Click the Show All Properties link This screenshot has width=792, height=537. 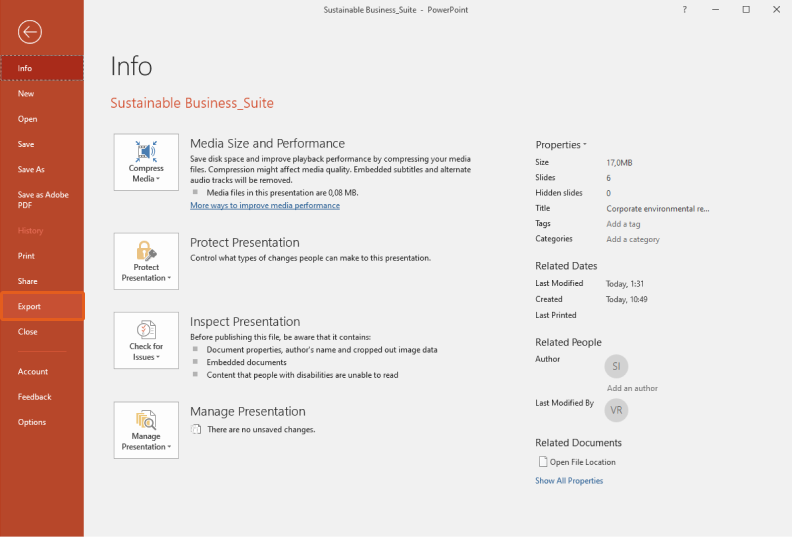569,480
